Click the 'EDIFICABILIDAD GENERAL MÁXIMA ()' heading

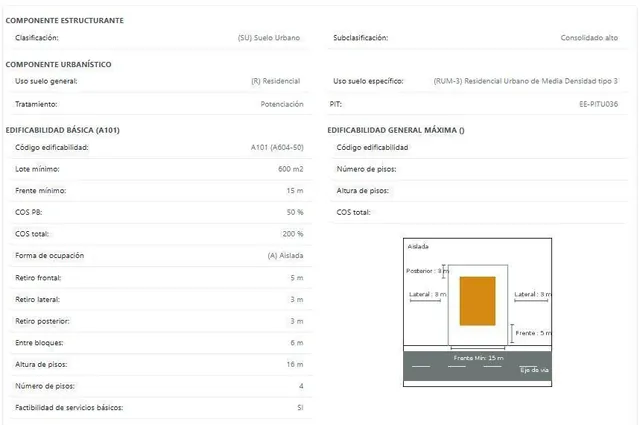tap(396, 130)
